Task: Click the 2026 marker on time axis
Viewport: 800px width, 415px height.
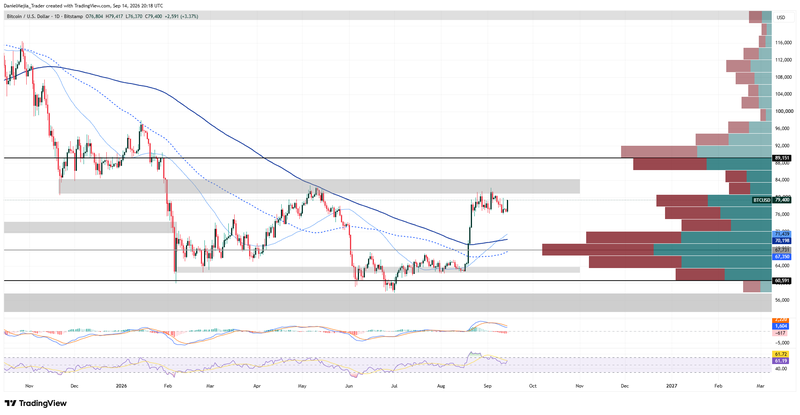Action: (x=121, y=386)
